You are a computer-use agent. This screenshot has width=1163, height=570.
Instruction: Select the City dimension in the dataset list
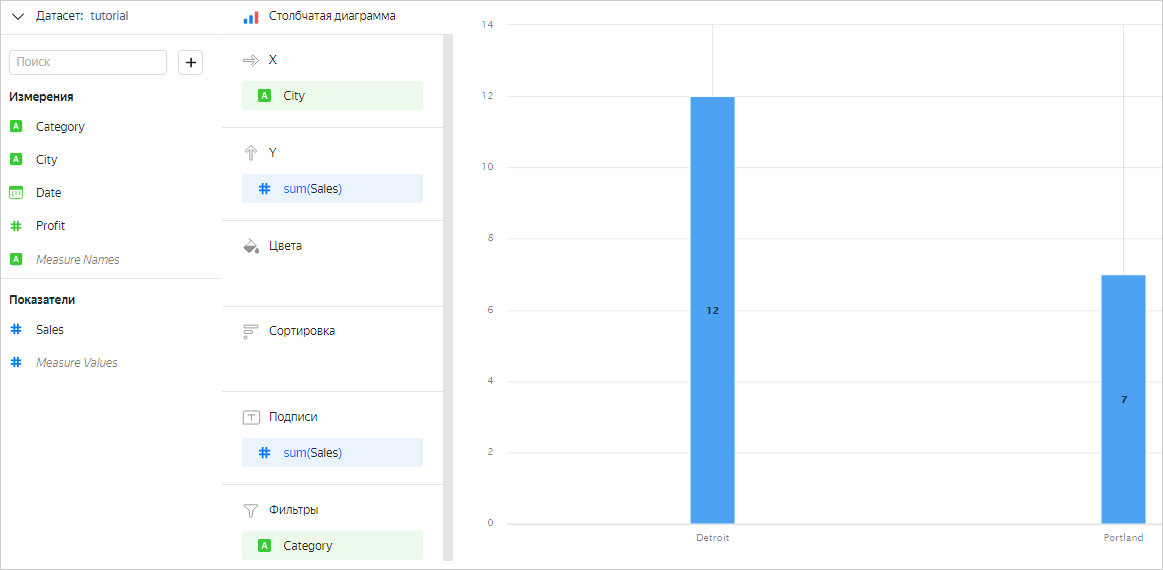(46, 160)
